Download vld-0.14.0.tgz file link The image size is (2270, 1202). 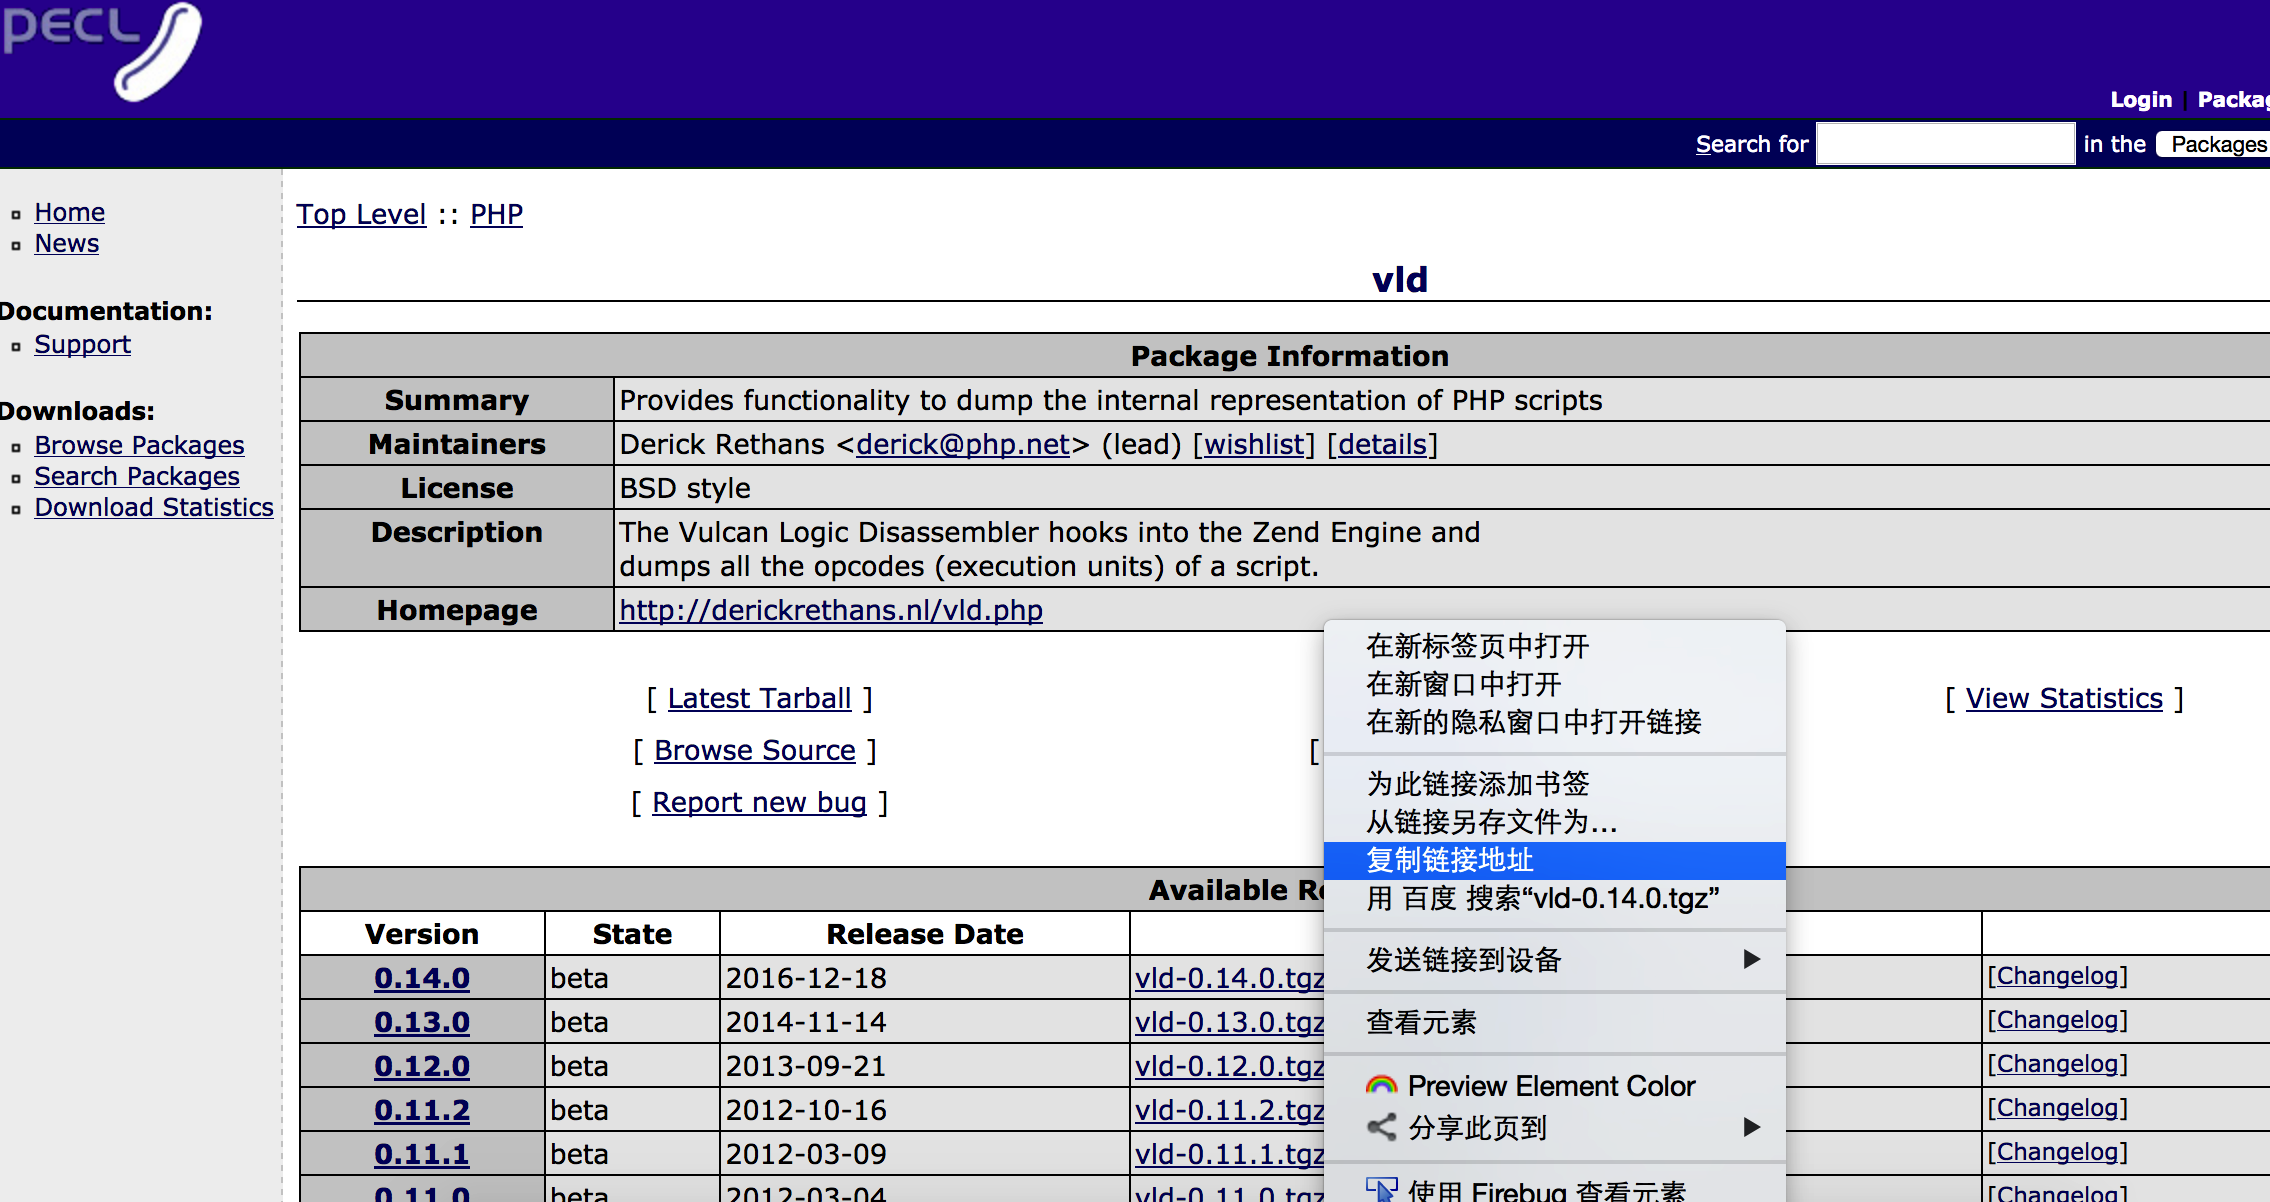(1229, 978)
